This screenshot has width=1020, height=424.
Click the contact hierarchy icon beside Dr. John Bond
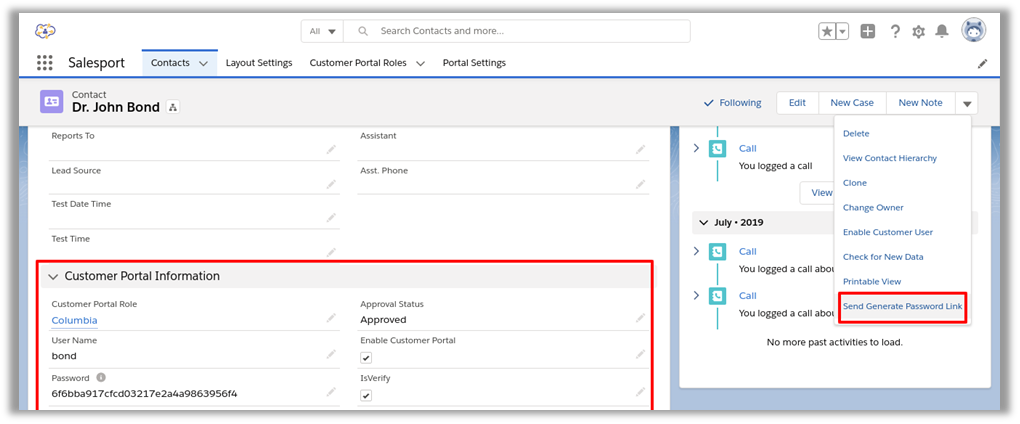point(172,108)
